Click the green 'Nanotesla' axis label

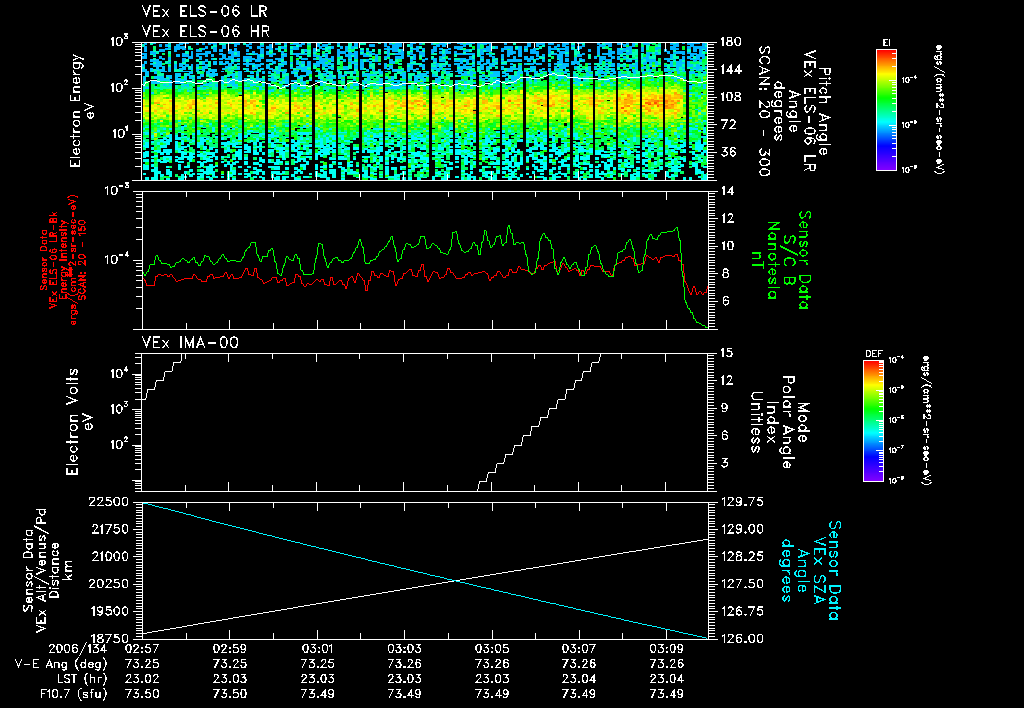(x=773, y=260)
